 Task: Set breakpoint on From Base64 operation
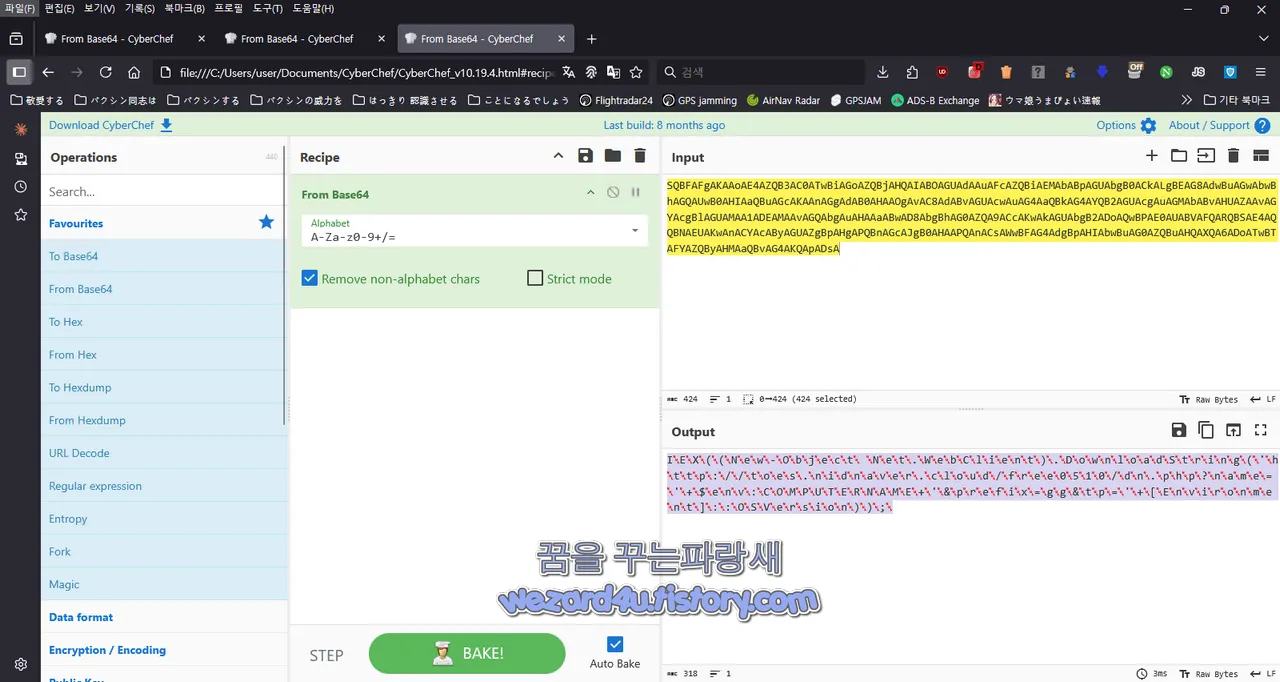pos(635,193)
